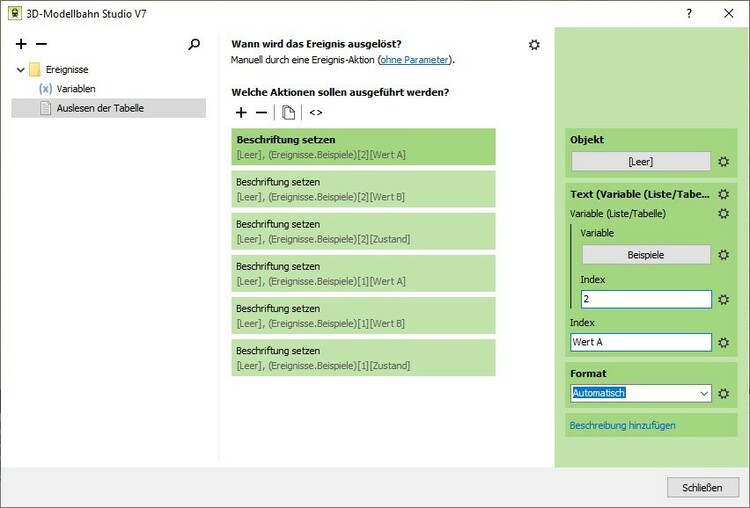This screenshot has width=750, height=508.
Task: Click the gear next to Objekt field
Action: pos(723,161)
